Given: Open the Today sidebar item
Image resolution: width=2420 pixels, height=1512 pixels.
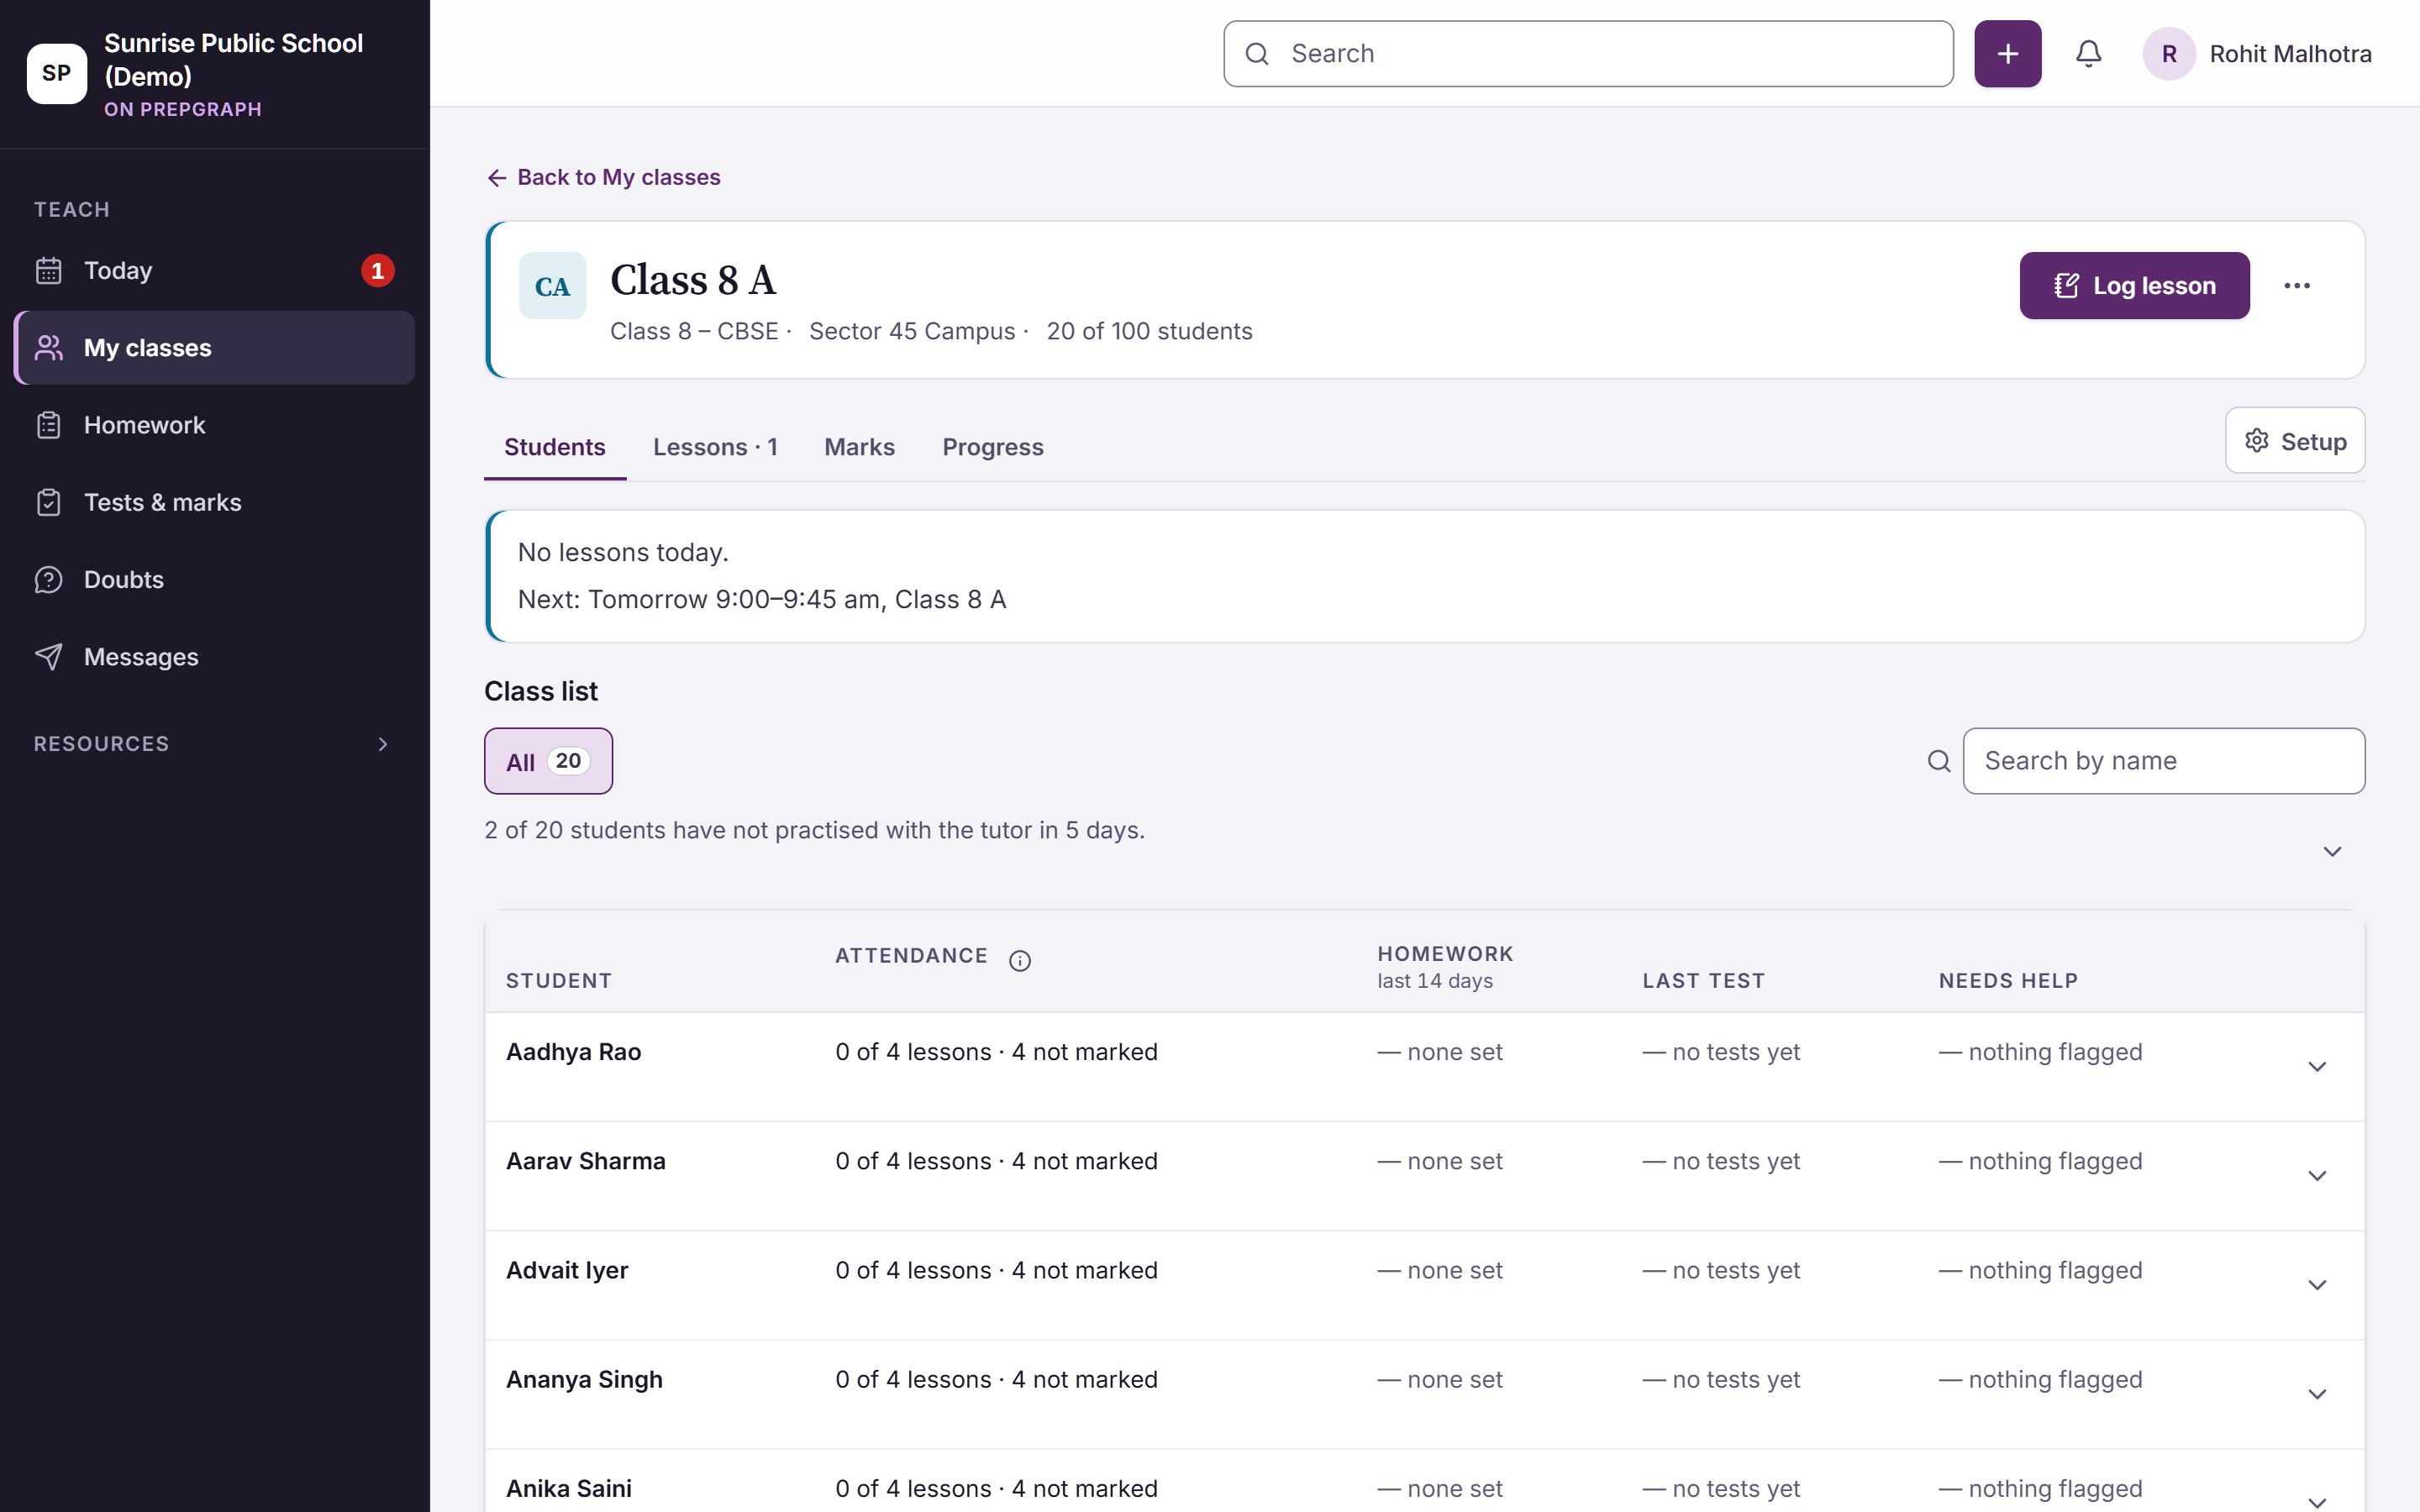Looking at the screenshot, I should point(214,270).
